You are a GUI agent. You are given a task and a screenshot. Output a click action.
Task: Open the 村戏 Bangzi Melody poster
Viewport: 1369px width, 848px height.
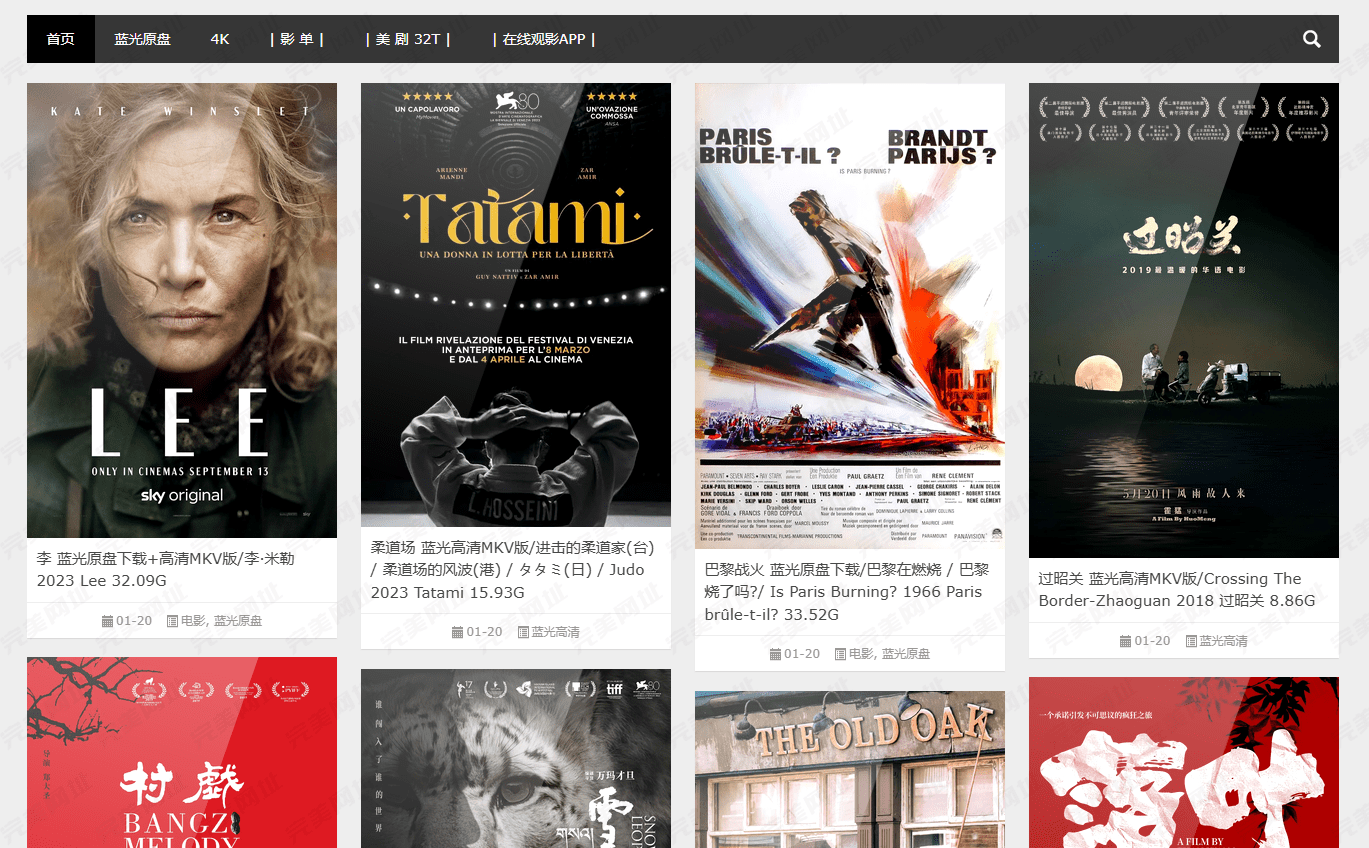click(x=182, y=752)
